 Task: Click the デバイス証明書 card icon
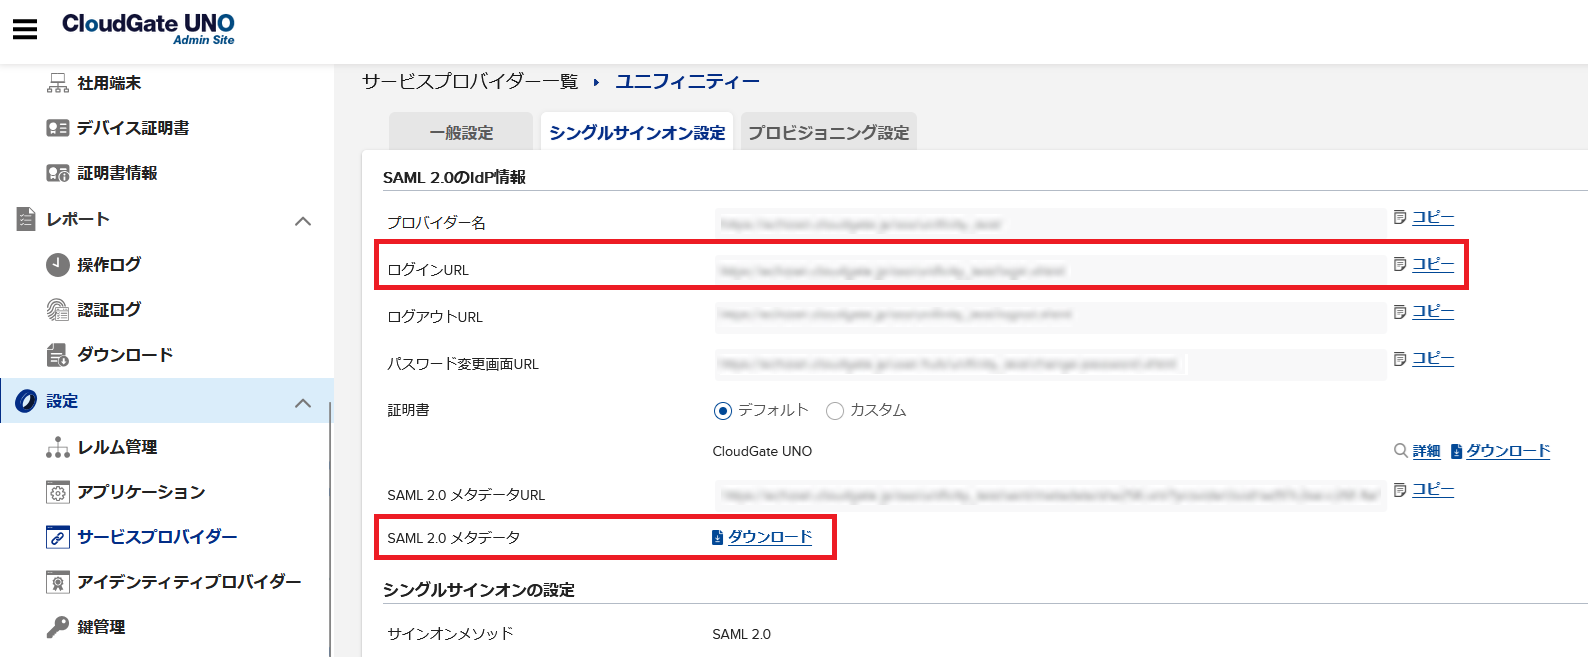pyautogui.click(x=58, y=128)
